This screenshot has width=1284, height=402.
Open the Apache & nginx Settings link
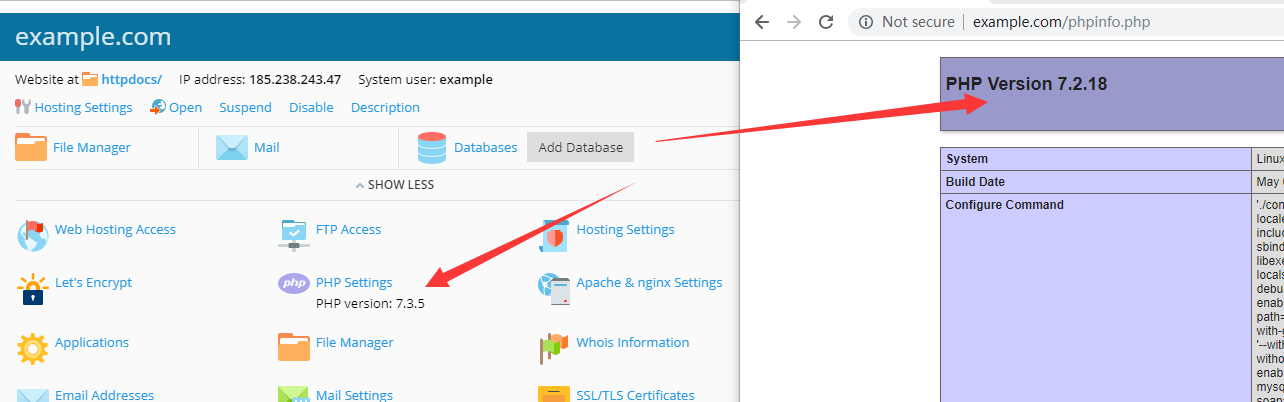click(649, 282)
